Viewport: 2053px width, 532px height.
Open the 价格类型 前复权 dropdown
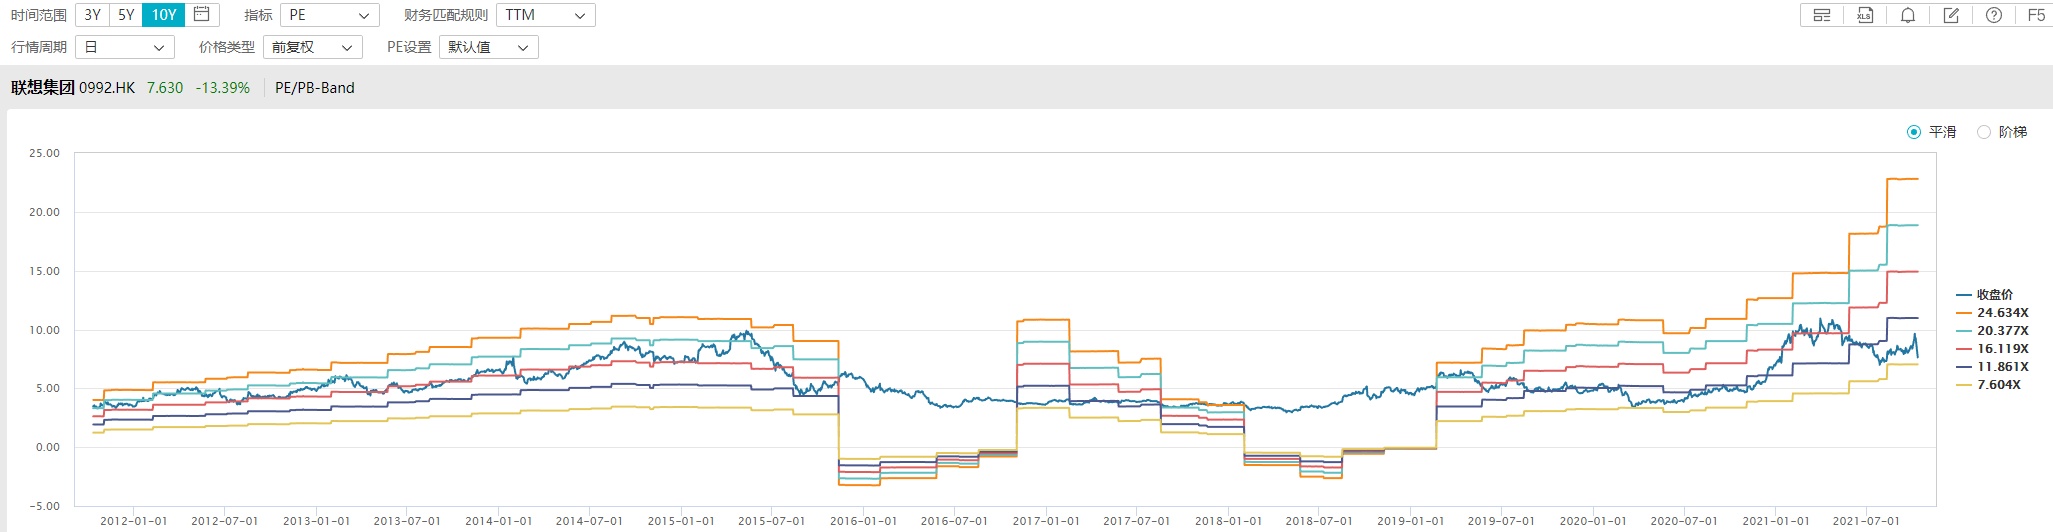[312, 47]
